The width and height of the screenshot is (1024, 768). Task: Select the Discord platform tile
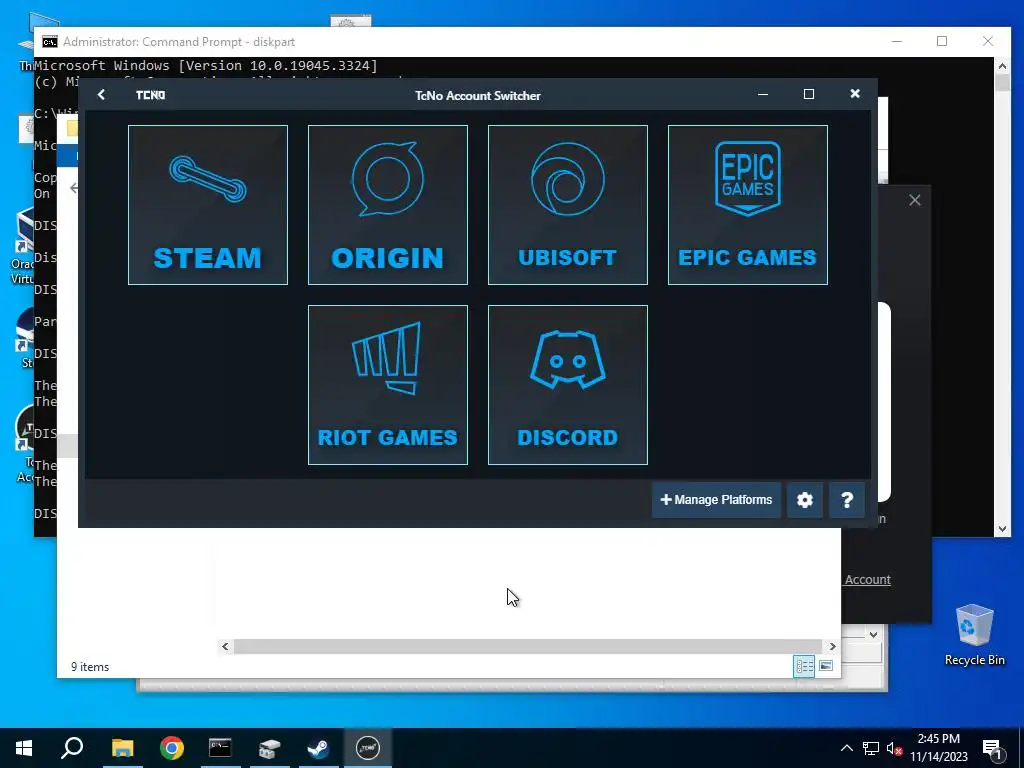(x=568, y=385)
